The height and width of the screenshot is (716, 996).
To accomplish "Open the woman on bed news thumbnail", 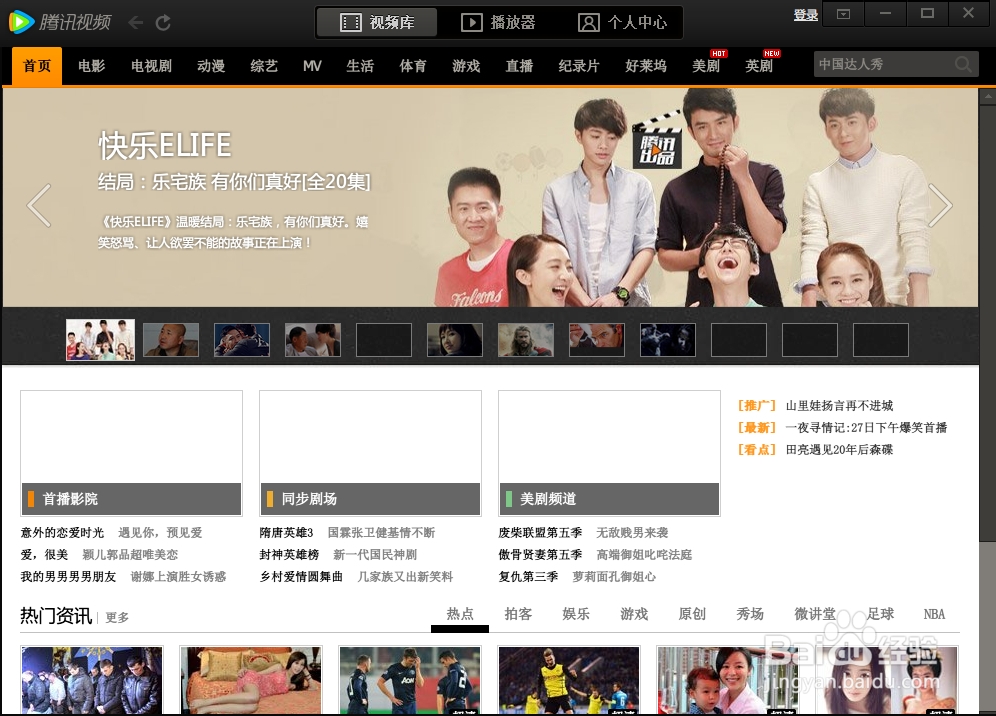I will 250,680.
